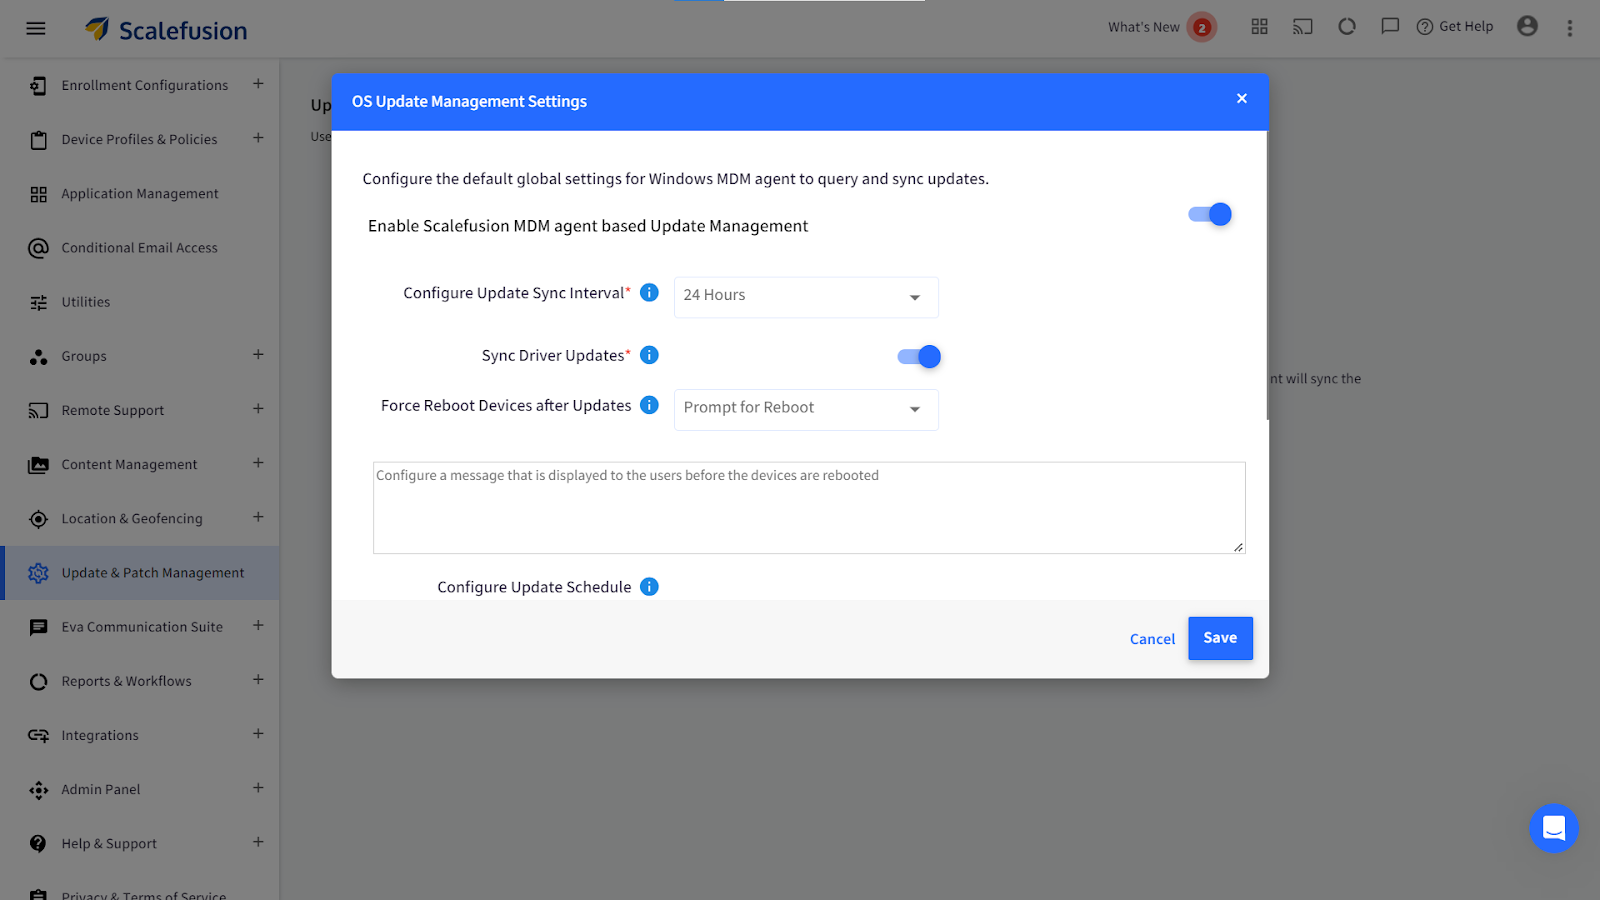Click the Help & Support sidebar icon
This screenshot has height=900, width=1600.
point(38,844)
